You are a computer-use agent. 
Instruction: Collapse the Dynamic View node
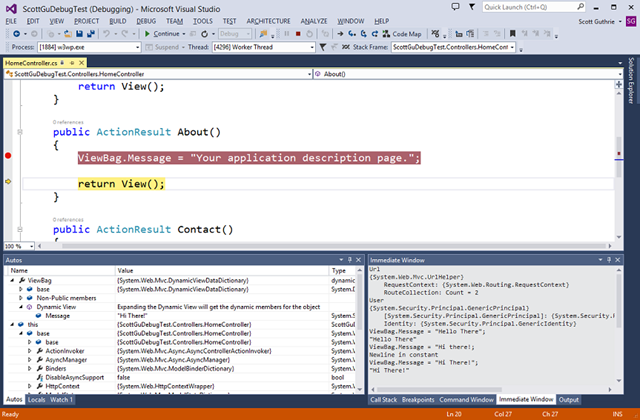point(21,307)
